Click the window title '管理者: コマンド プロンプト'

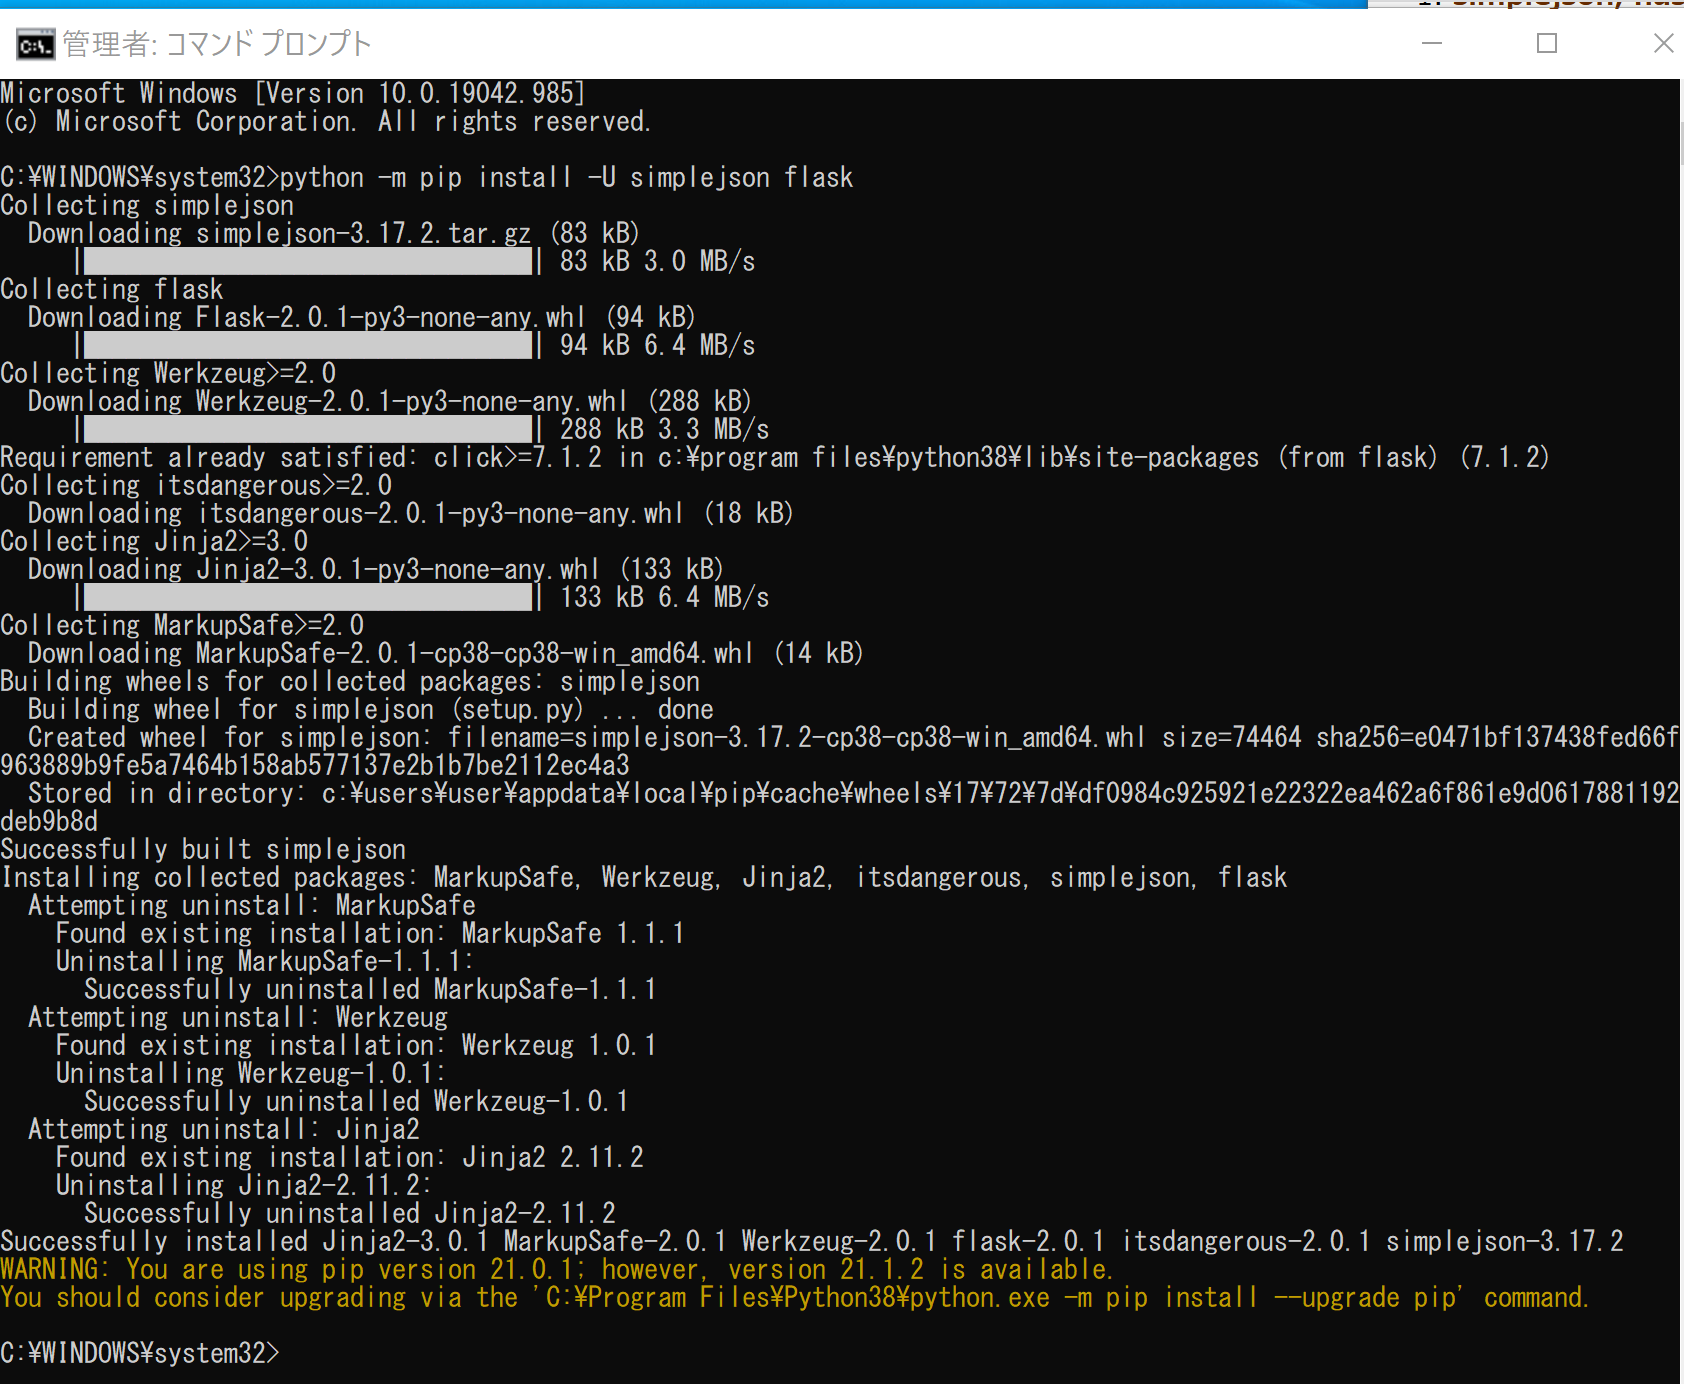point(217,44)
